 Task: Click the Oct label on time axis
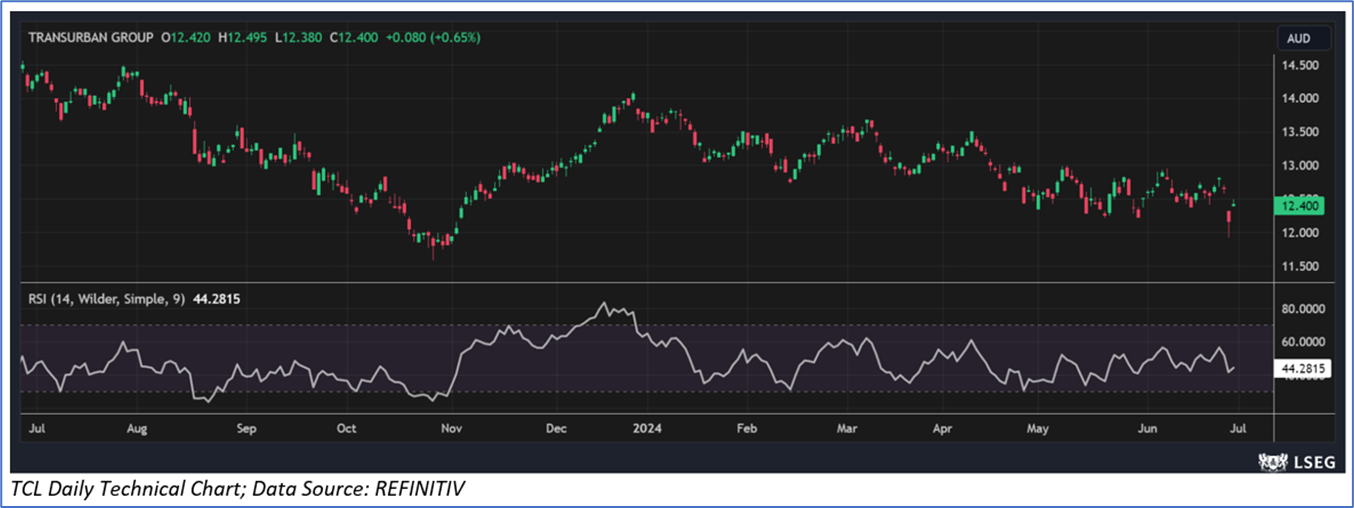click(x=346, y=429)
